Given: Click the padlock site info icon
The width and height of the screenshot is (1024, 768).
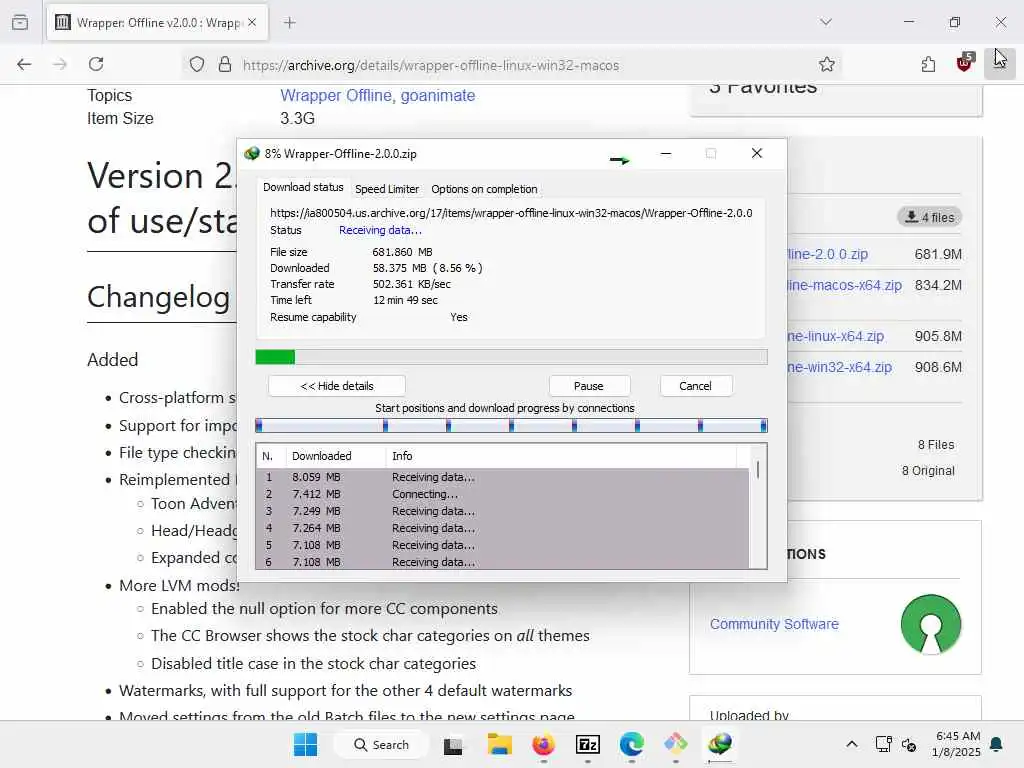Looking at the screenshot, I should (225, 65).
